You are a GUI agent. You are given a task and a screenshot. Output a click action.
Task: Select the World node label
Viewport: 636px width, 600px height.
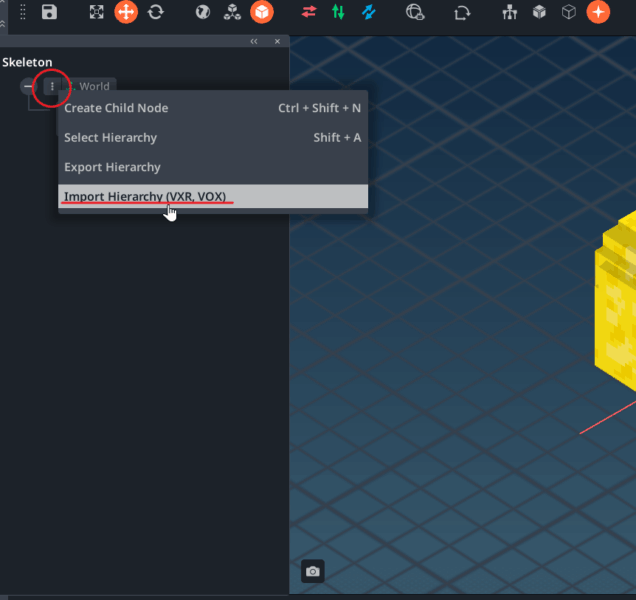(94, 86)
